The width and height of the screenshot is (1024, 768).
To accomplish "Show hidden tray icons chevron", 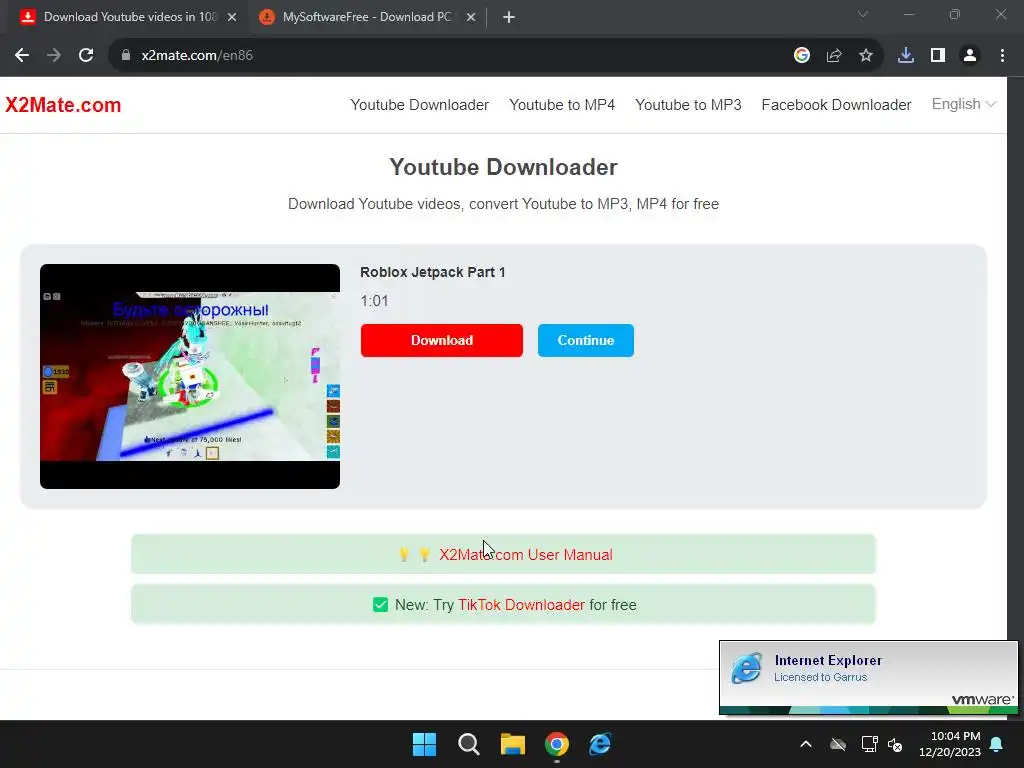I will [806, 744].
